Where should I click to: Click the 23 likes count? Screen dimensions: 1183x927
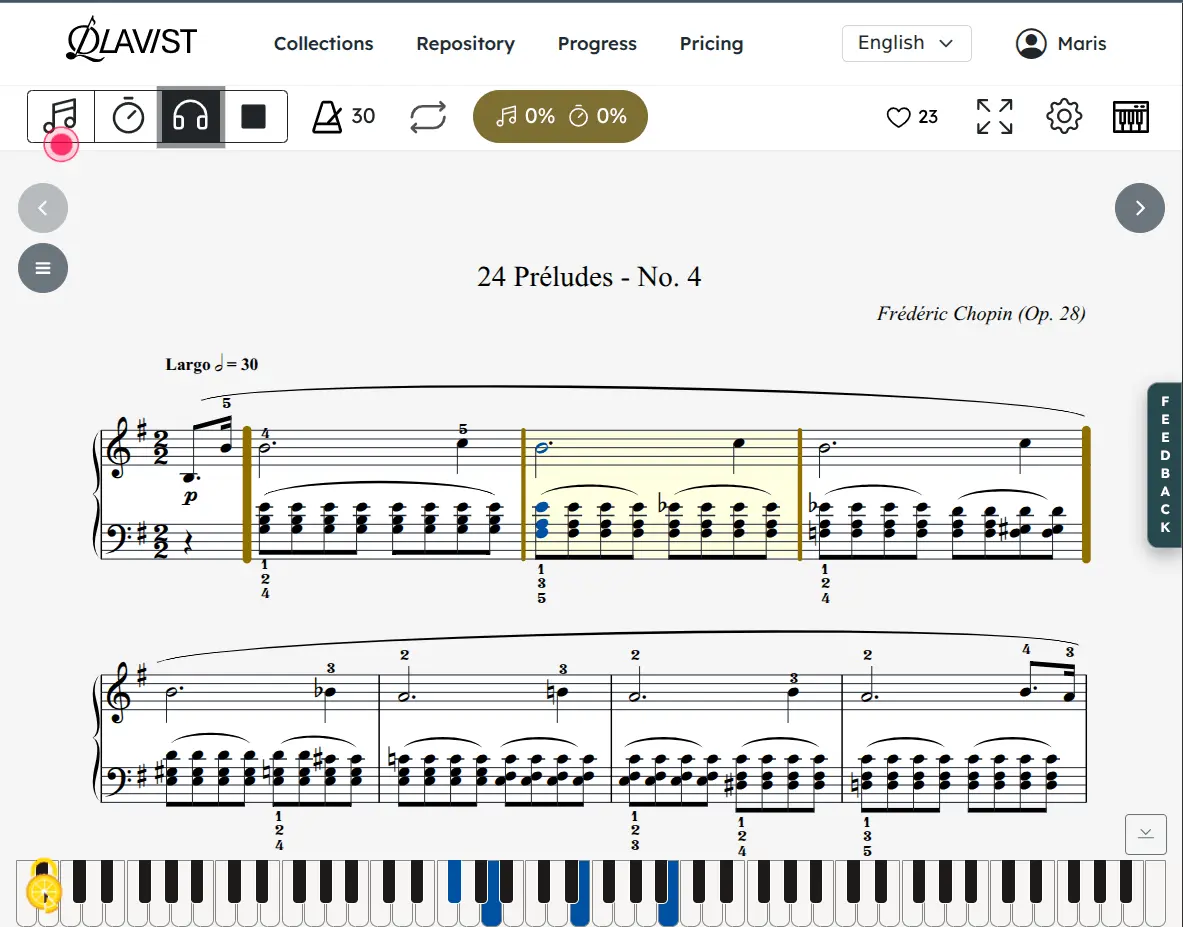click(928, 117)
